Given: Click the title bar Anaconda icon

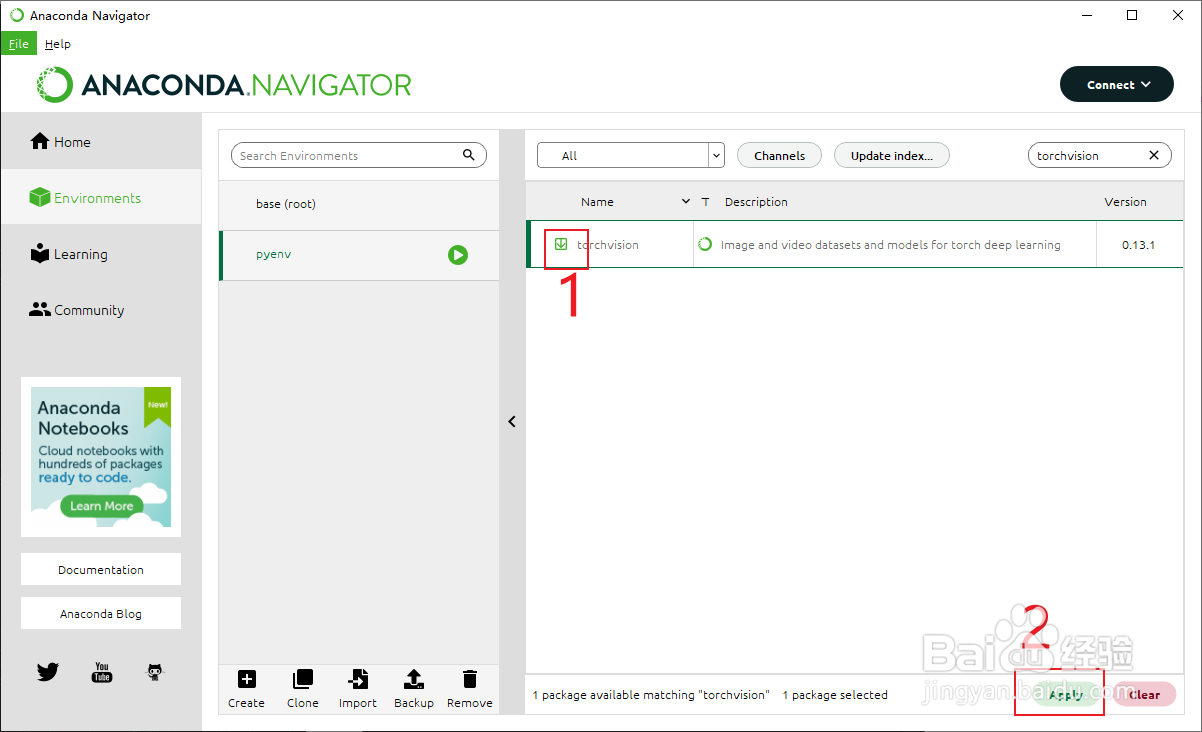Looking at the screenshot, I should pos(17,16).
